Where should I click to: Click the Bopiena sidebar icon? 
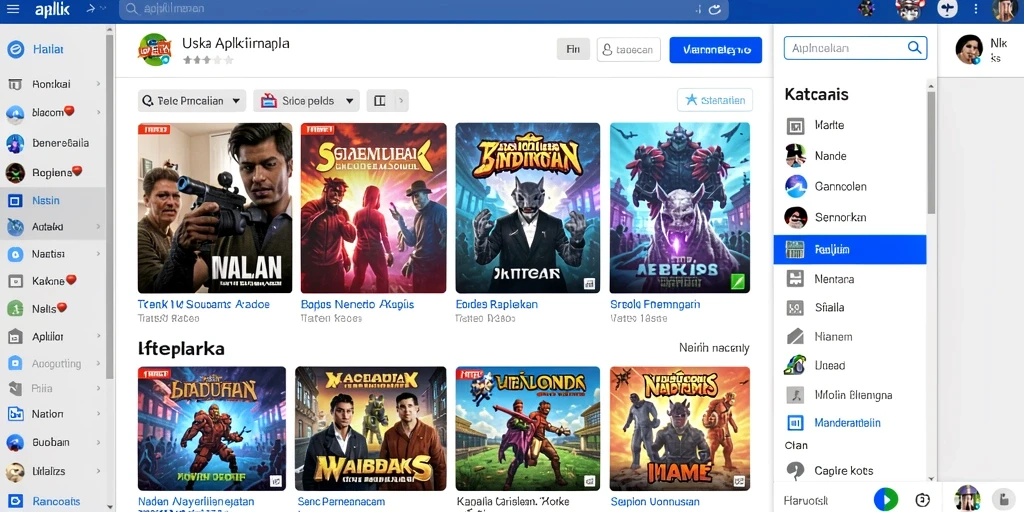tap(15, 172)
